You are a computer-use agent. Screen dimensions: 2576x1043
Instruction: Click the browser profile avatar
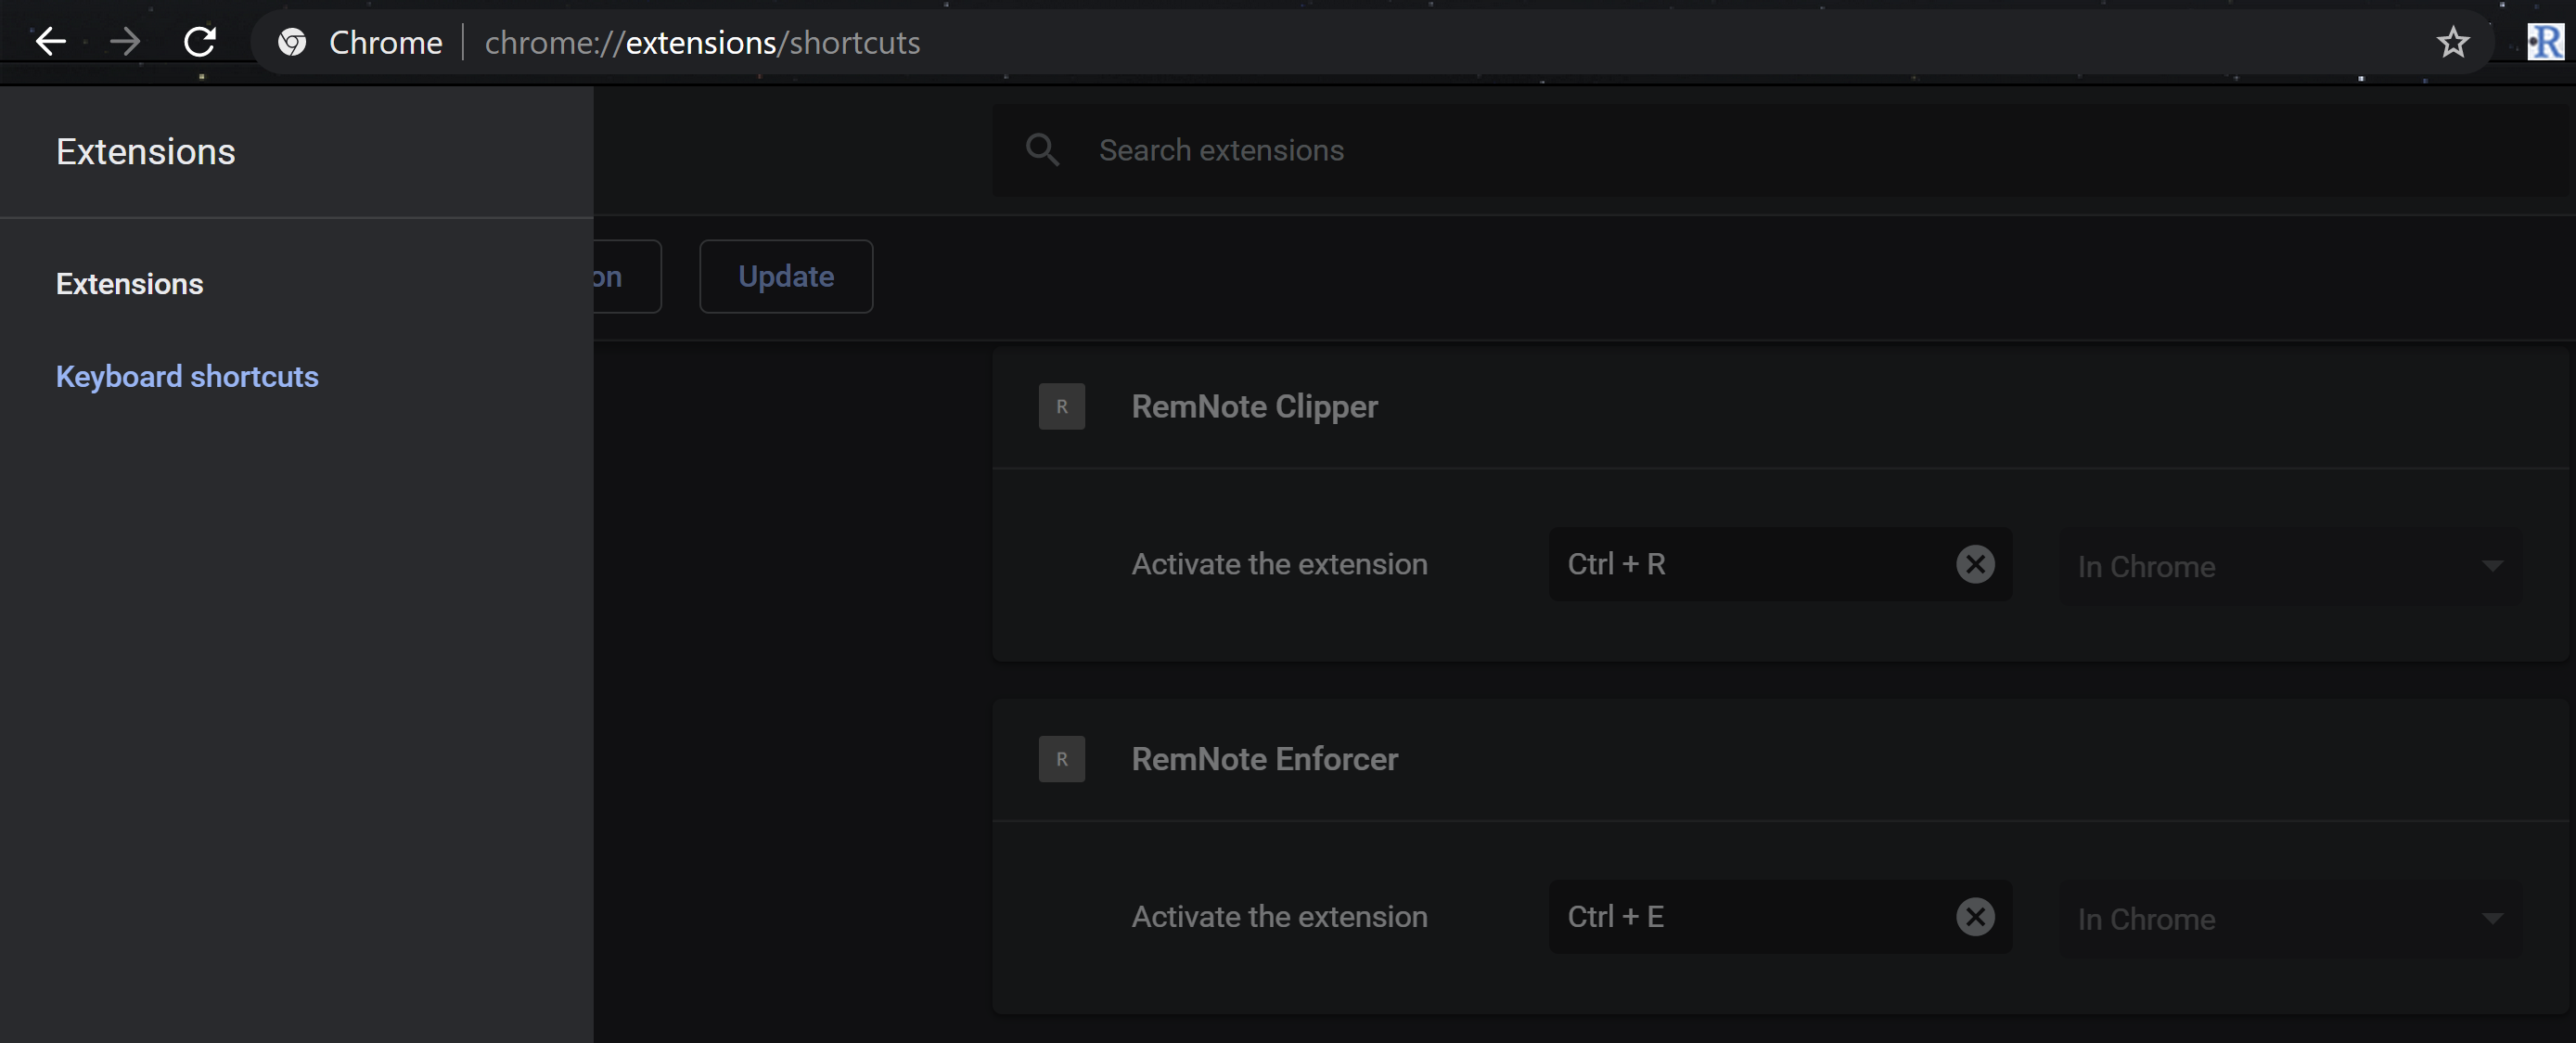[x=2545, y=41]
